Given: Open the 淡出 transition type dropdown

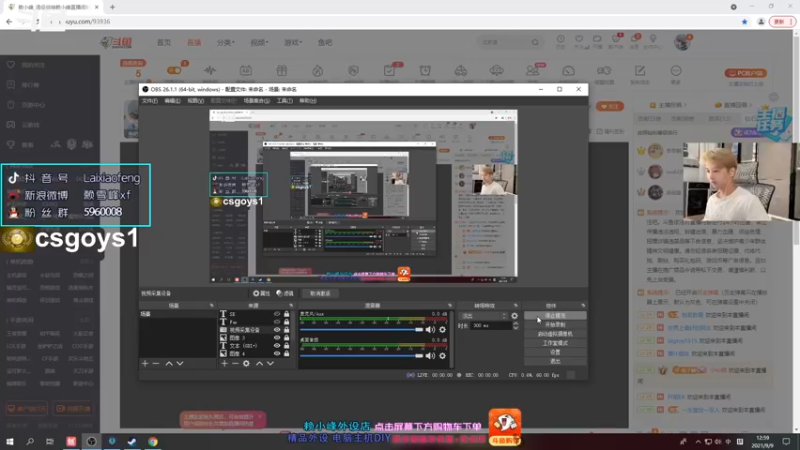Looking at the screenshot, I should [x=483, y=316].
